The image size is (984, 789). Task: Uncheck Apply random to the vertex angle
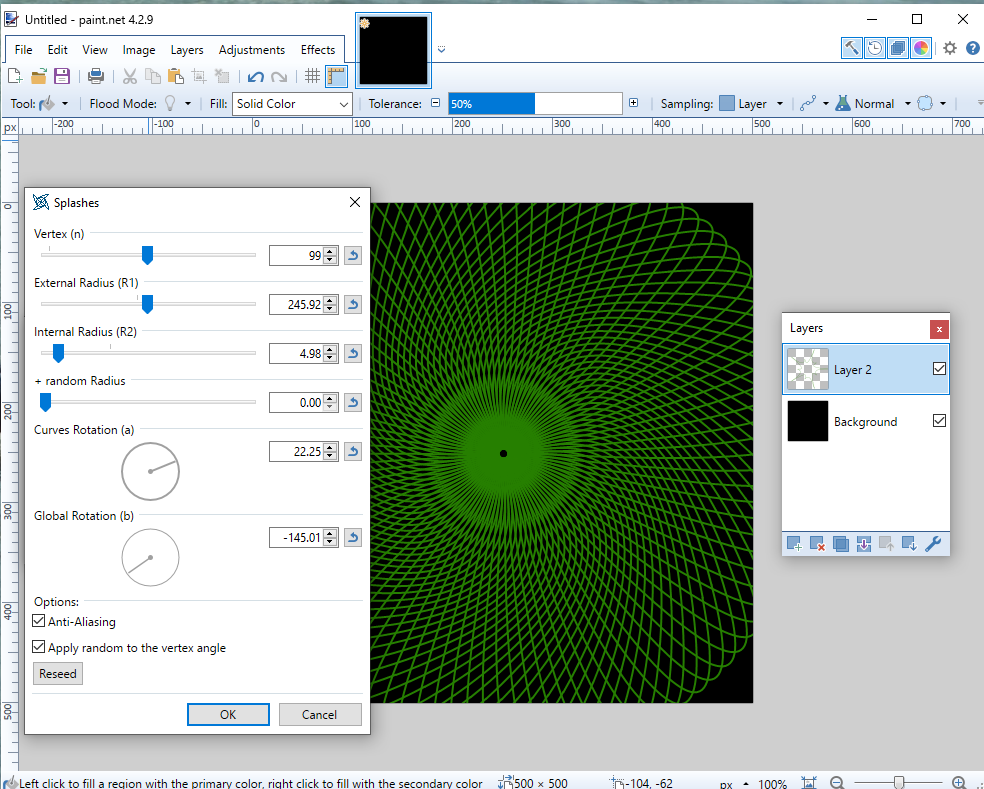39,647
